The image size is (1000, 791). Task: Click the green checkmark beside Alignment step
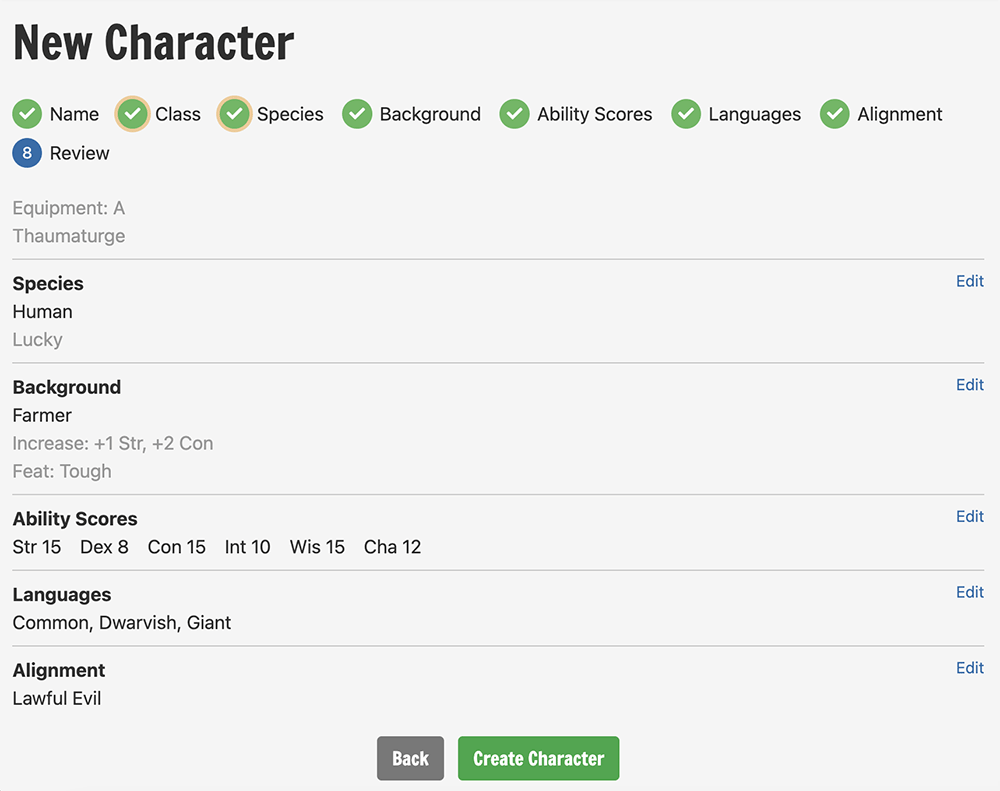pos(835,114)
